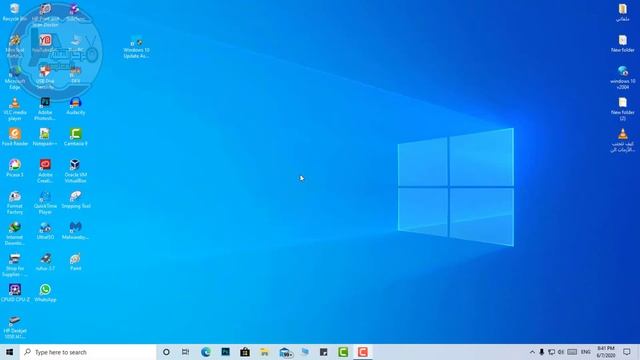Launch Microsoft Edge from the taskbar

(206, 352)
